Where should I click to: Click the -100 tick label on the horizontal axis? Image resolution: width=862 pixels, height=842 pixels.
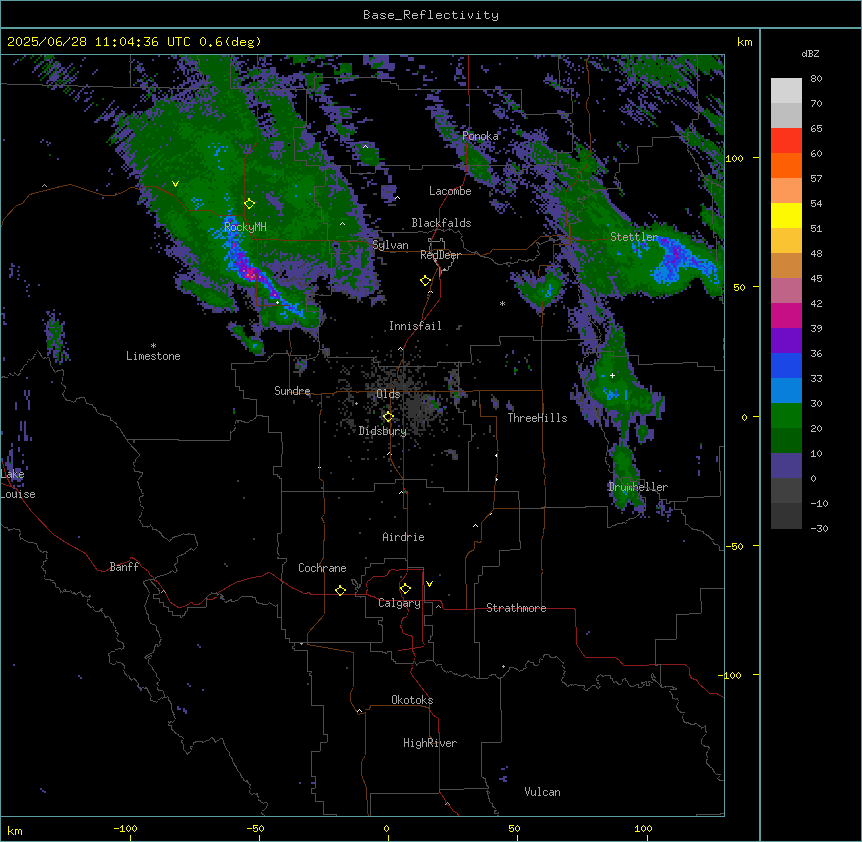click(125, 828)
